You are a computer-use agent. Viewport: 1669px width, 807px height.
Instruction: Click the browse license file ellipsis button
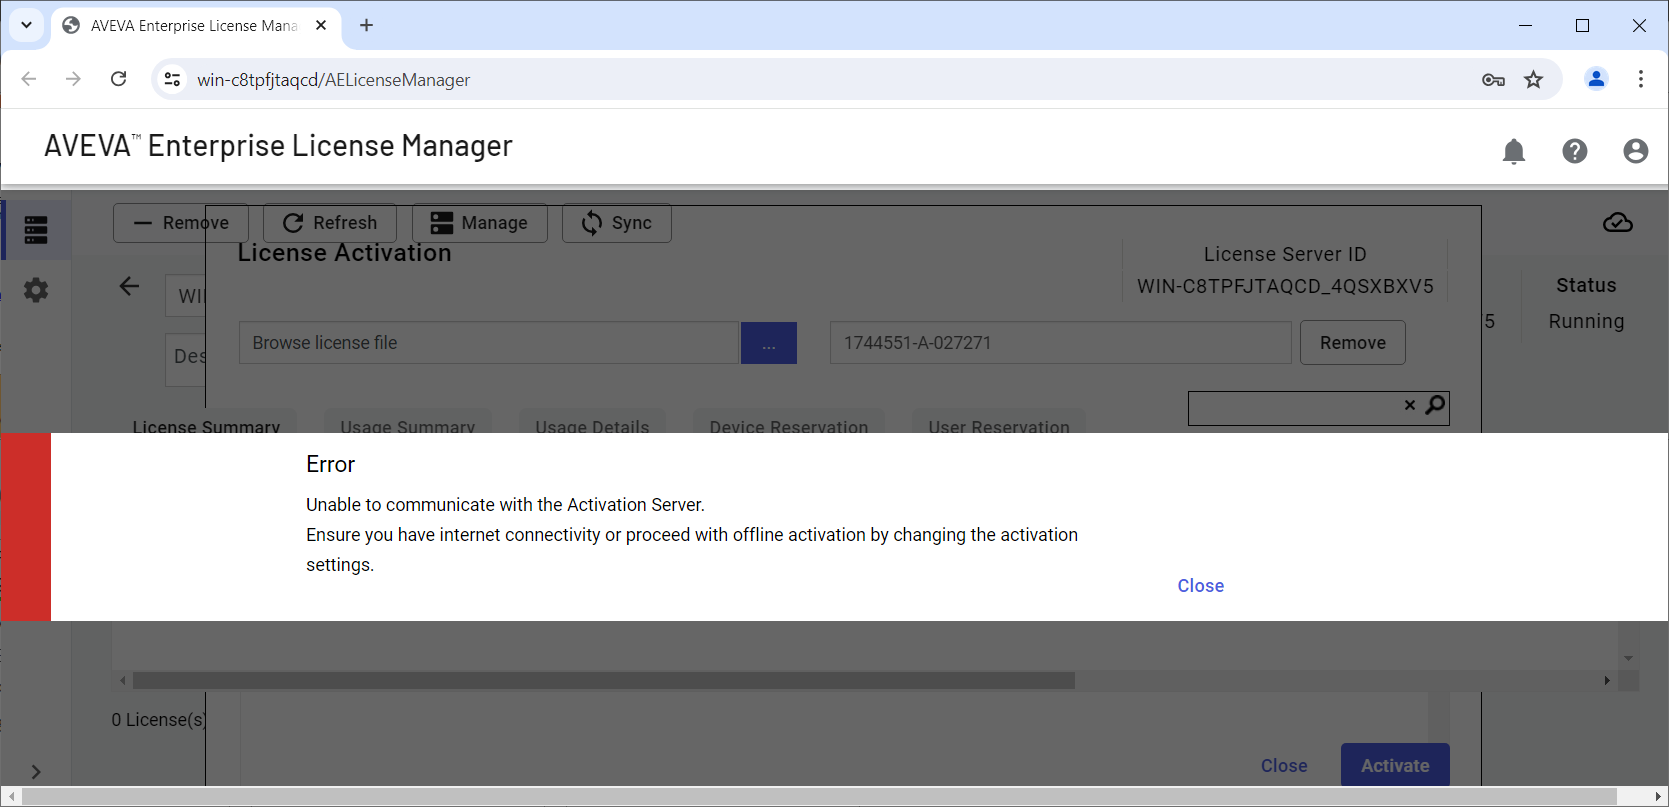pos(769,343)
